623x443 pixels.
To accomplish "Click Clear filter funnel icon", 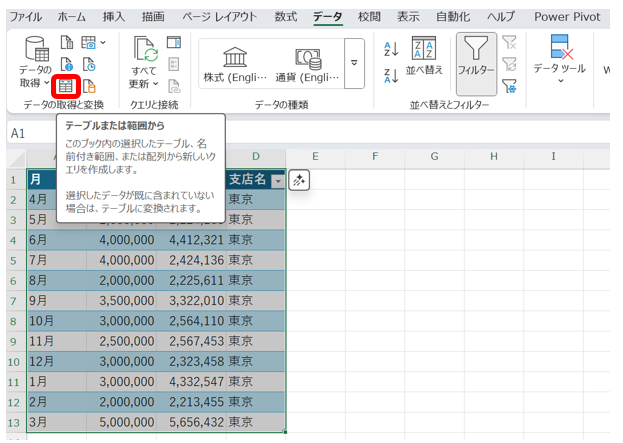I will coord(509,42).
